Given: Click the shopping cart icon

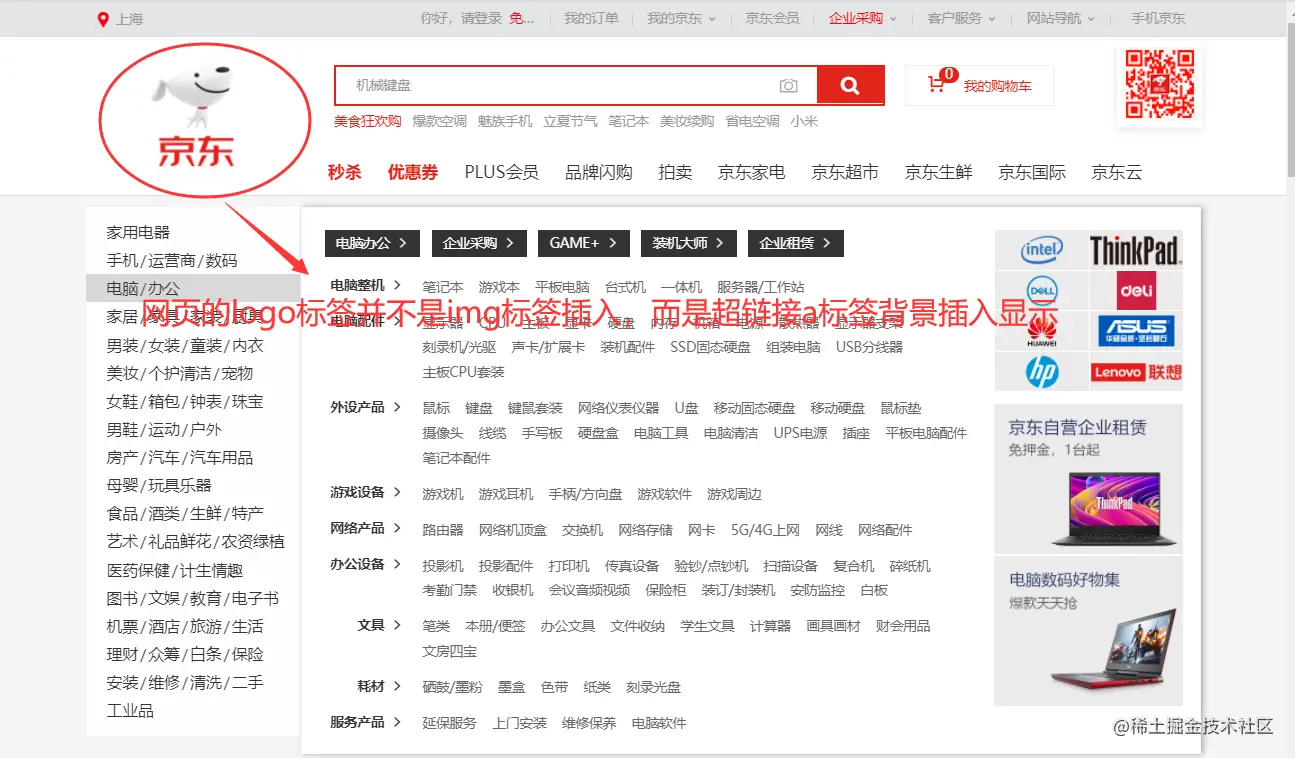Looking at the screenshot, I should pyautogui.click(x=937, y=85).
